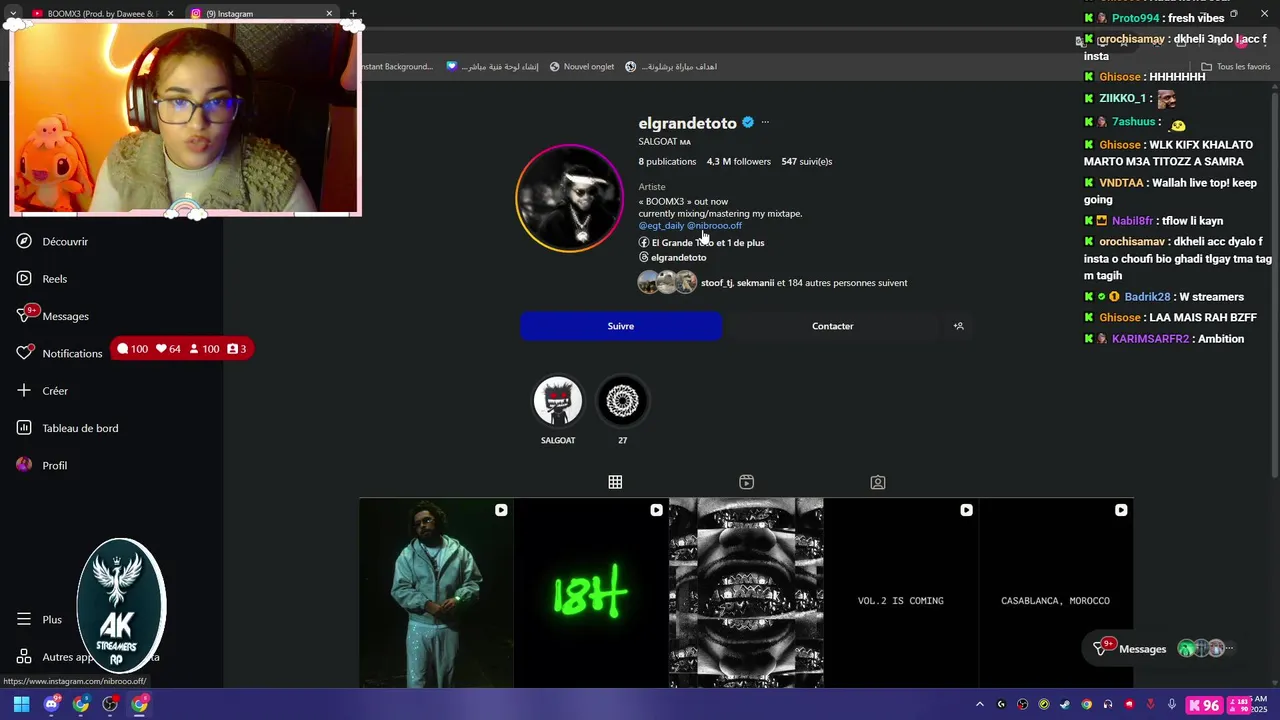This screenshot has width=1280, height=720.
Task: Click the verified badge beside elgrandetoto
Action: point(747,123)
